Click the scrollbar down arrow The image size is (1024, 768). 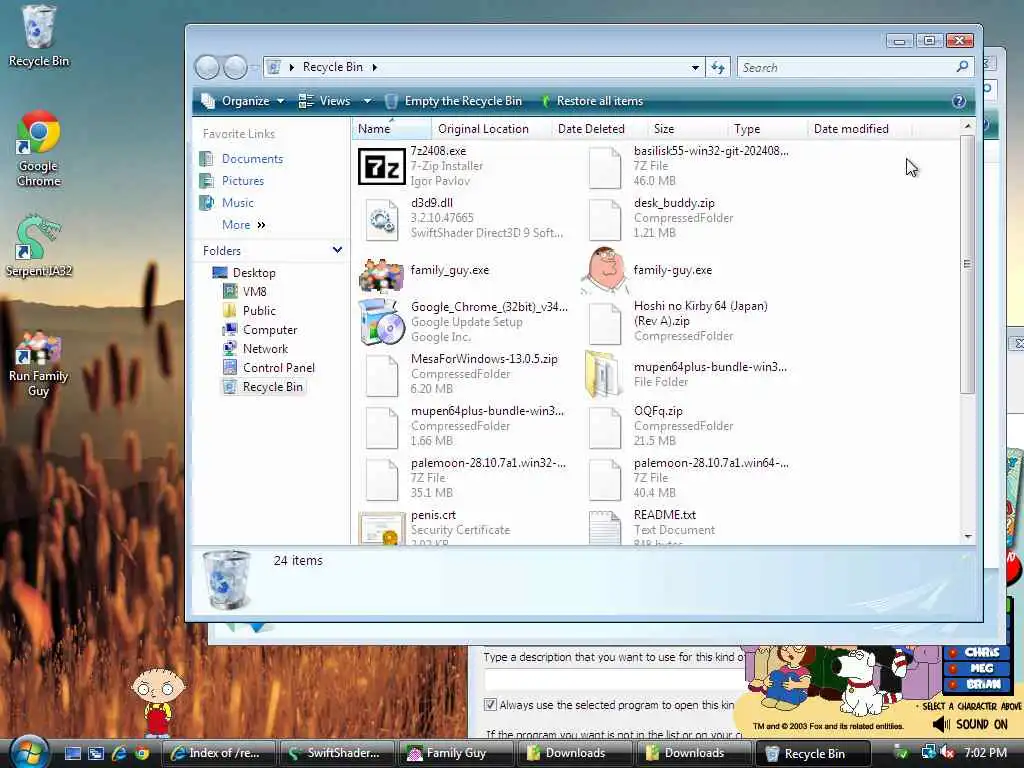tap(968, 536)
